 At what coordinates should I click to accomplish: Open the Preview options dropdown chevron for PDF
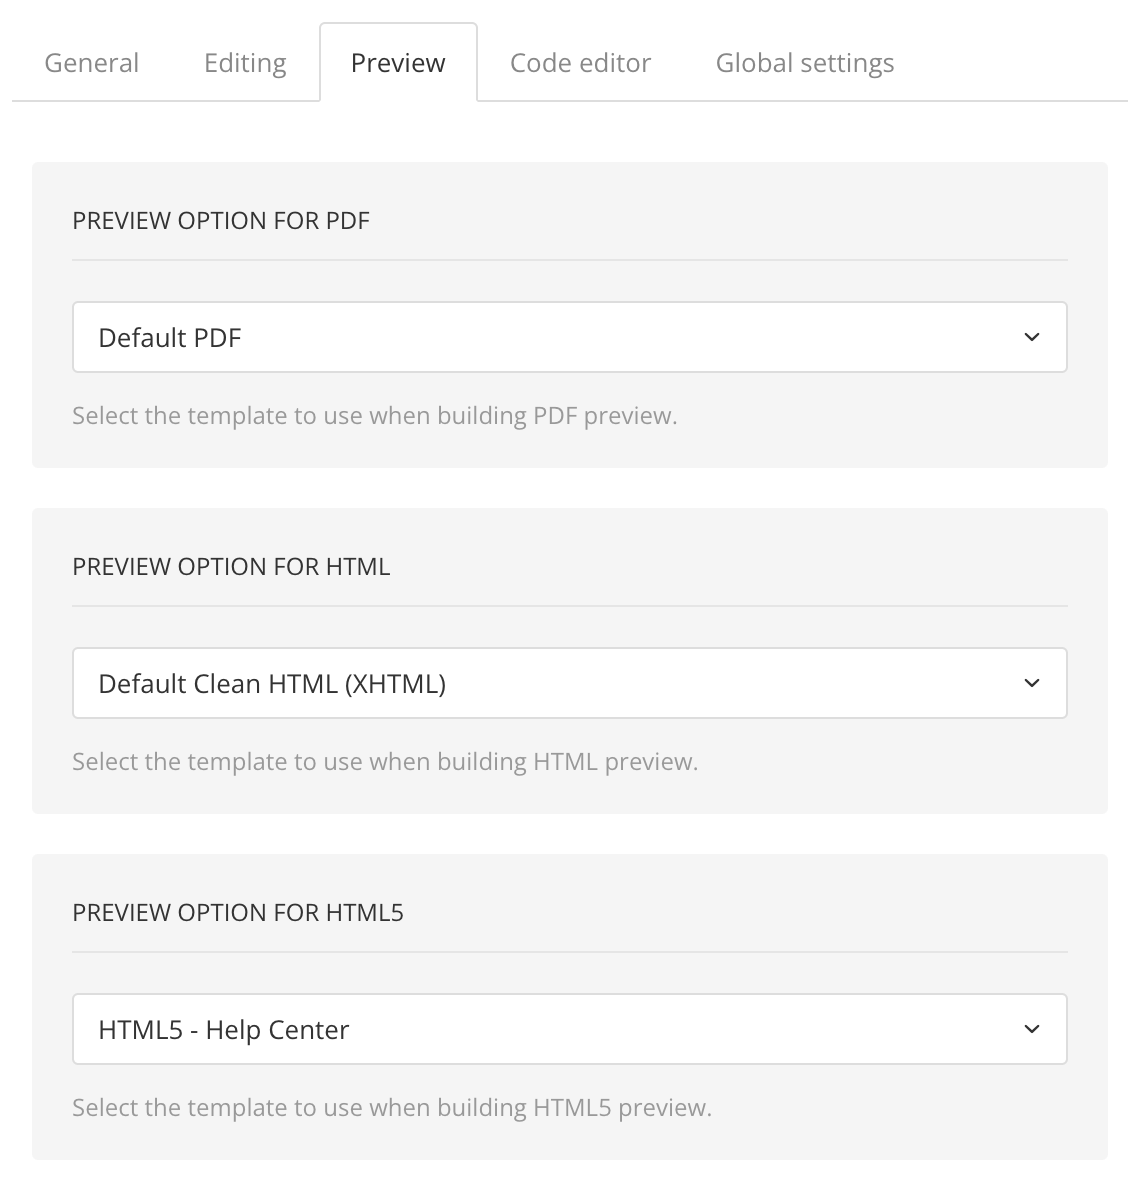point(1033,337)
